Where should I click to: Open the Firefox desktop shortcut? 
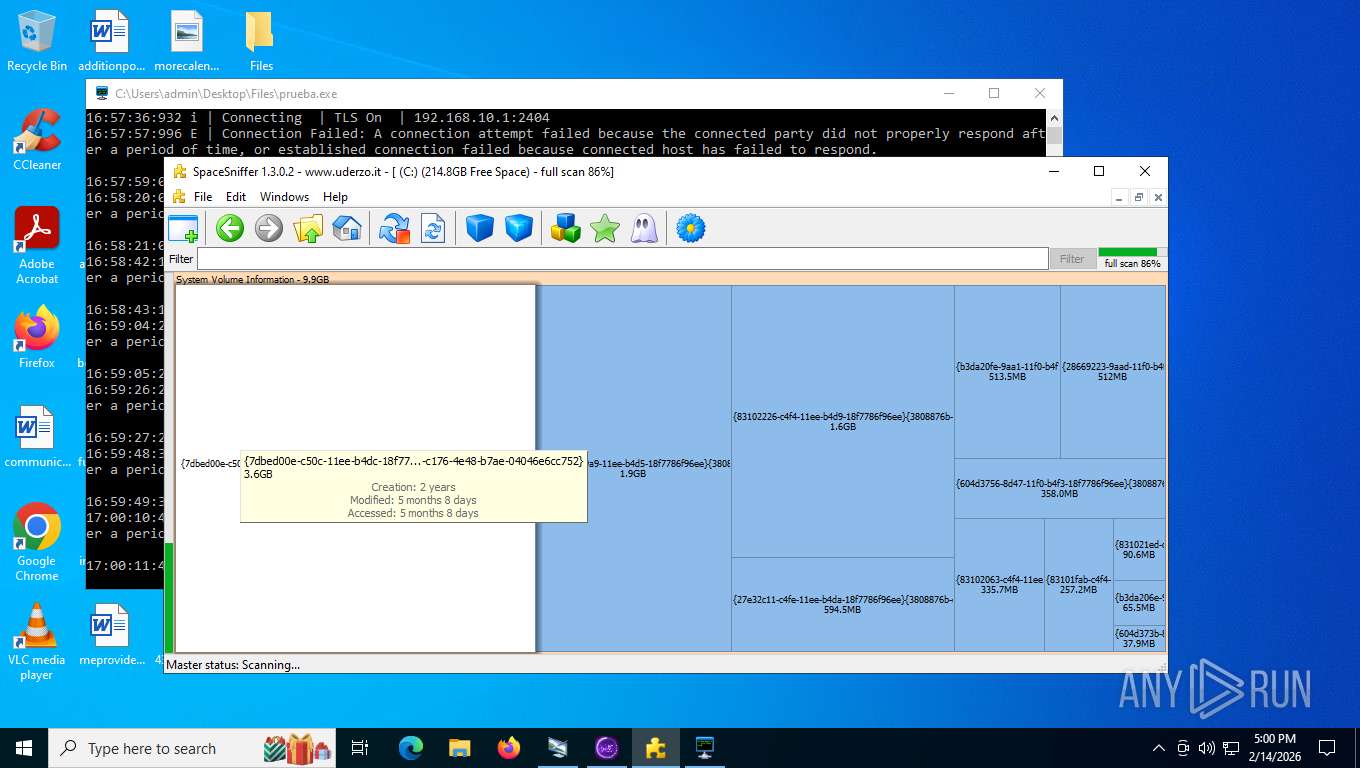[37, 338]
